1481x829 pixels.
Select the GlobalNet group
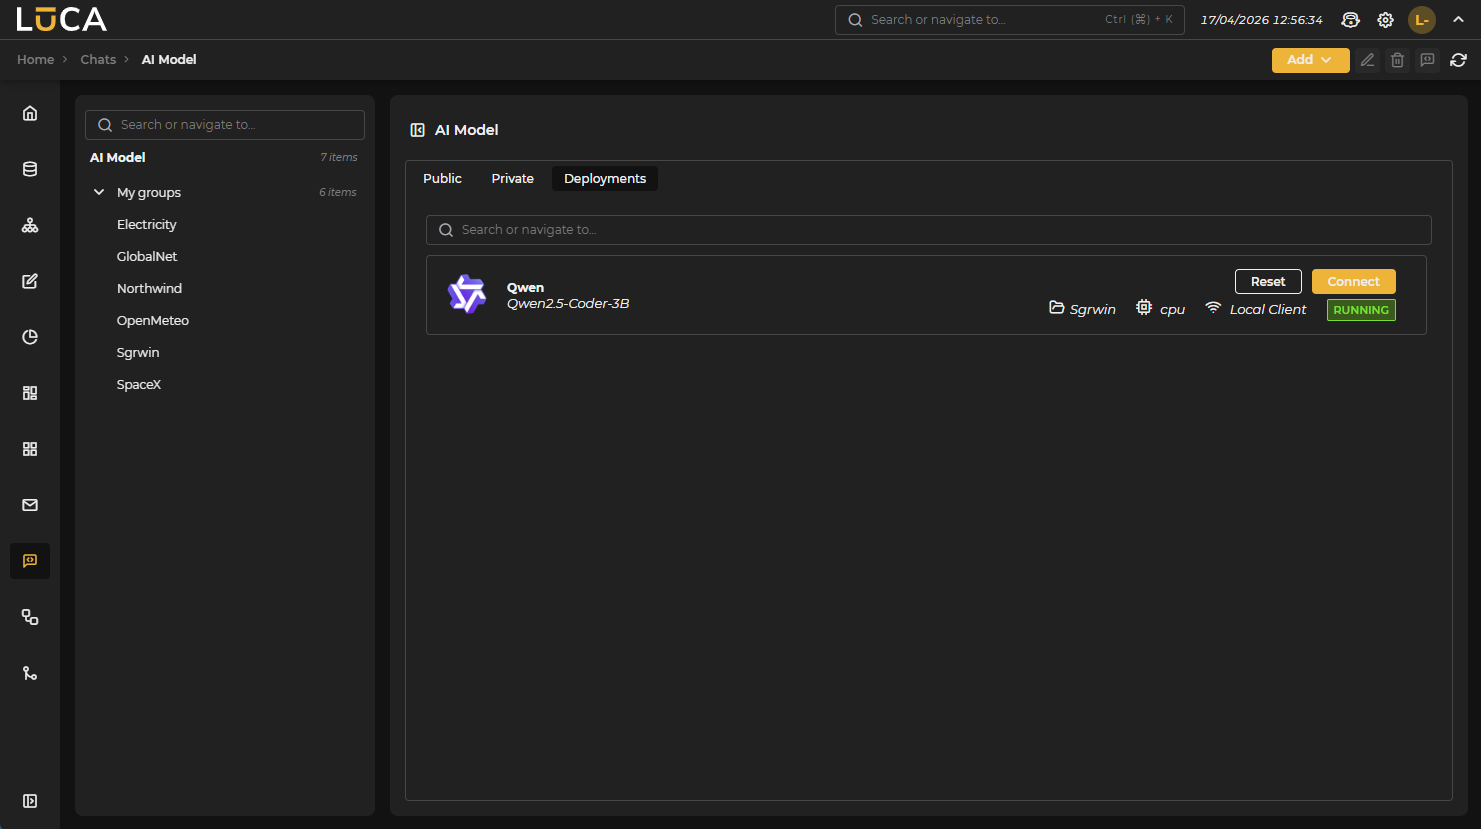click(147, 257)
